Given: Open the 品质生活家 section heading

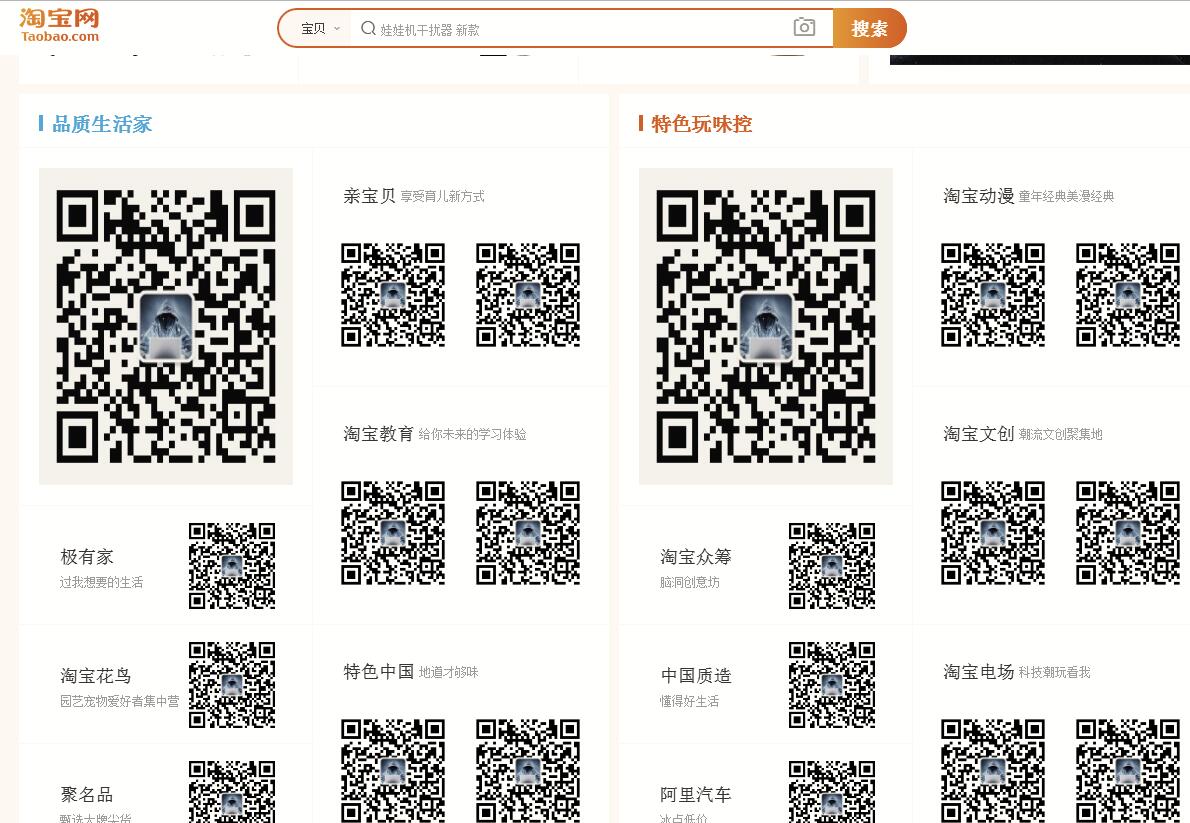Looking at the screenshot, I should coord(102,124).
